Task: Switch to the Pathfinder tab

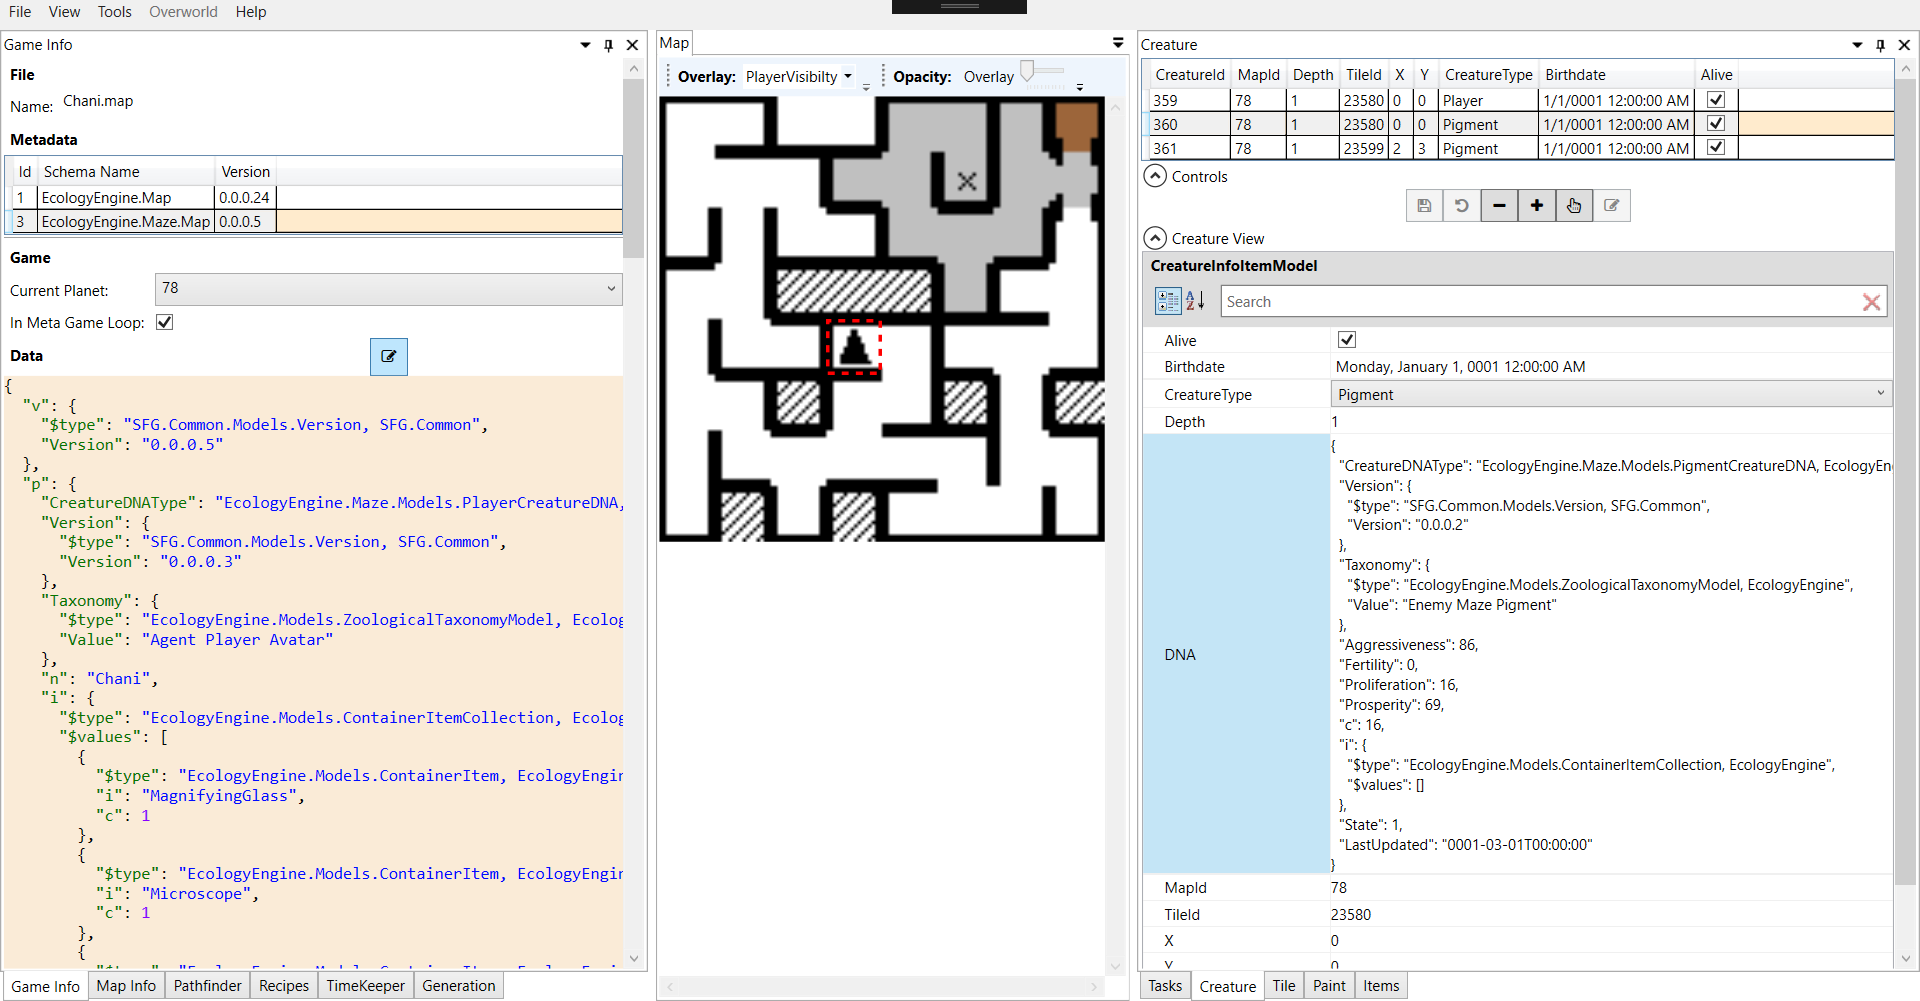Action: [207, 986]
